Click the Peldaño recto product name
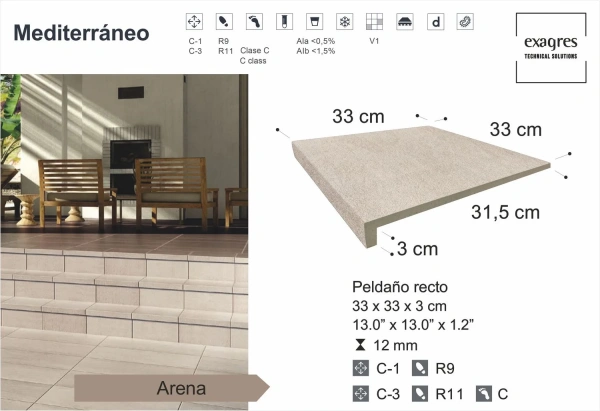The width and height of the screenshot is (600, 411). 399,284
